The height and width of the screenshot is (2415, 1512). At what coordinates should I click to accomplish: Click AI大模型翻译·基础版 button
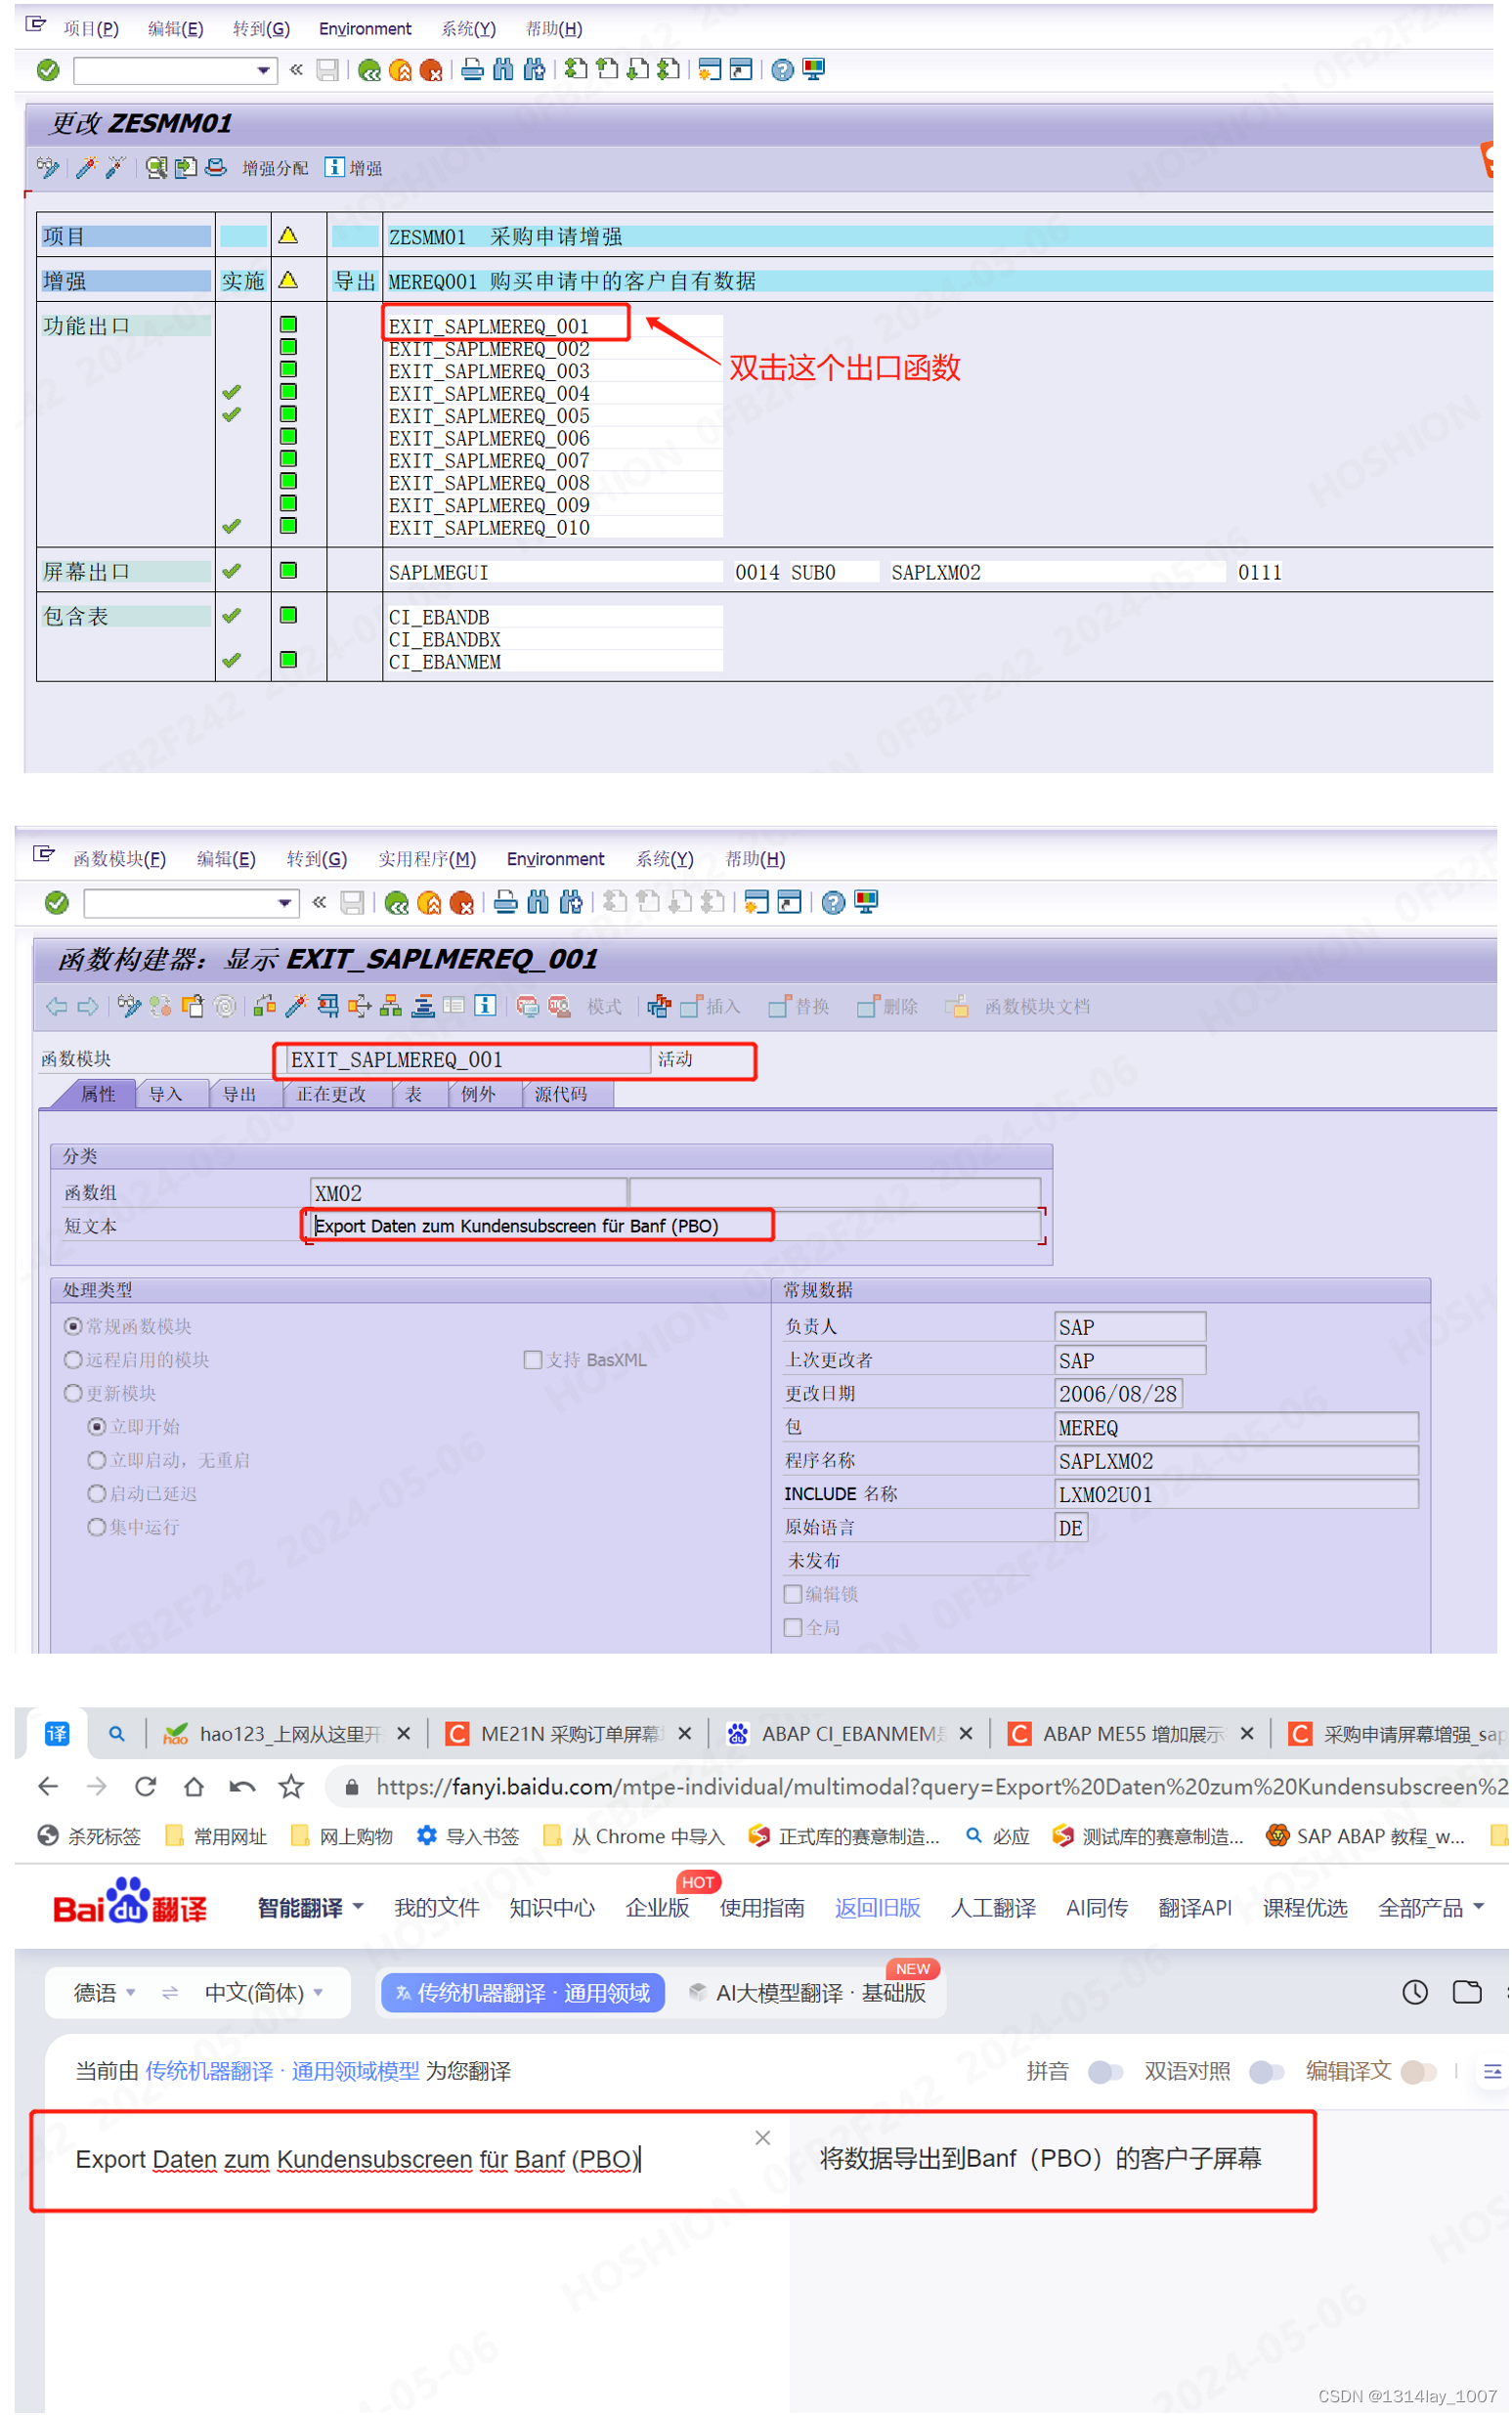[x=809, y=1994]
